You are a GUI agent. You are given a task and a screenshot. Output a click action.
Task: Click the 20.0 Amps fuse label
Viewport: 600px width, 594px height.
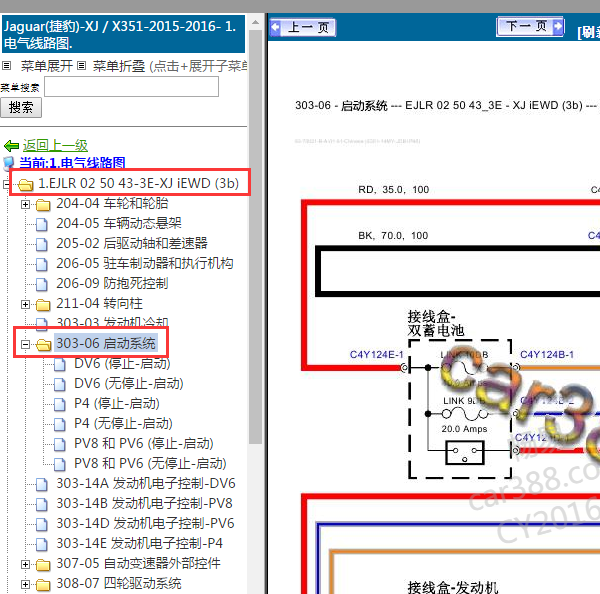click(x=464, y=429)
